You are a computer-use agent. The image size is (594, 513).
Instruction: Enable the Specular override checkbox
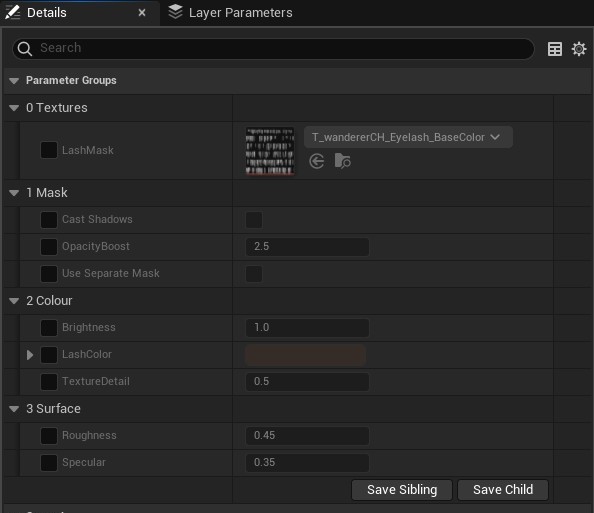tap(49, 463)
